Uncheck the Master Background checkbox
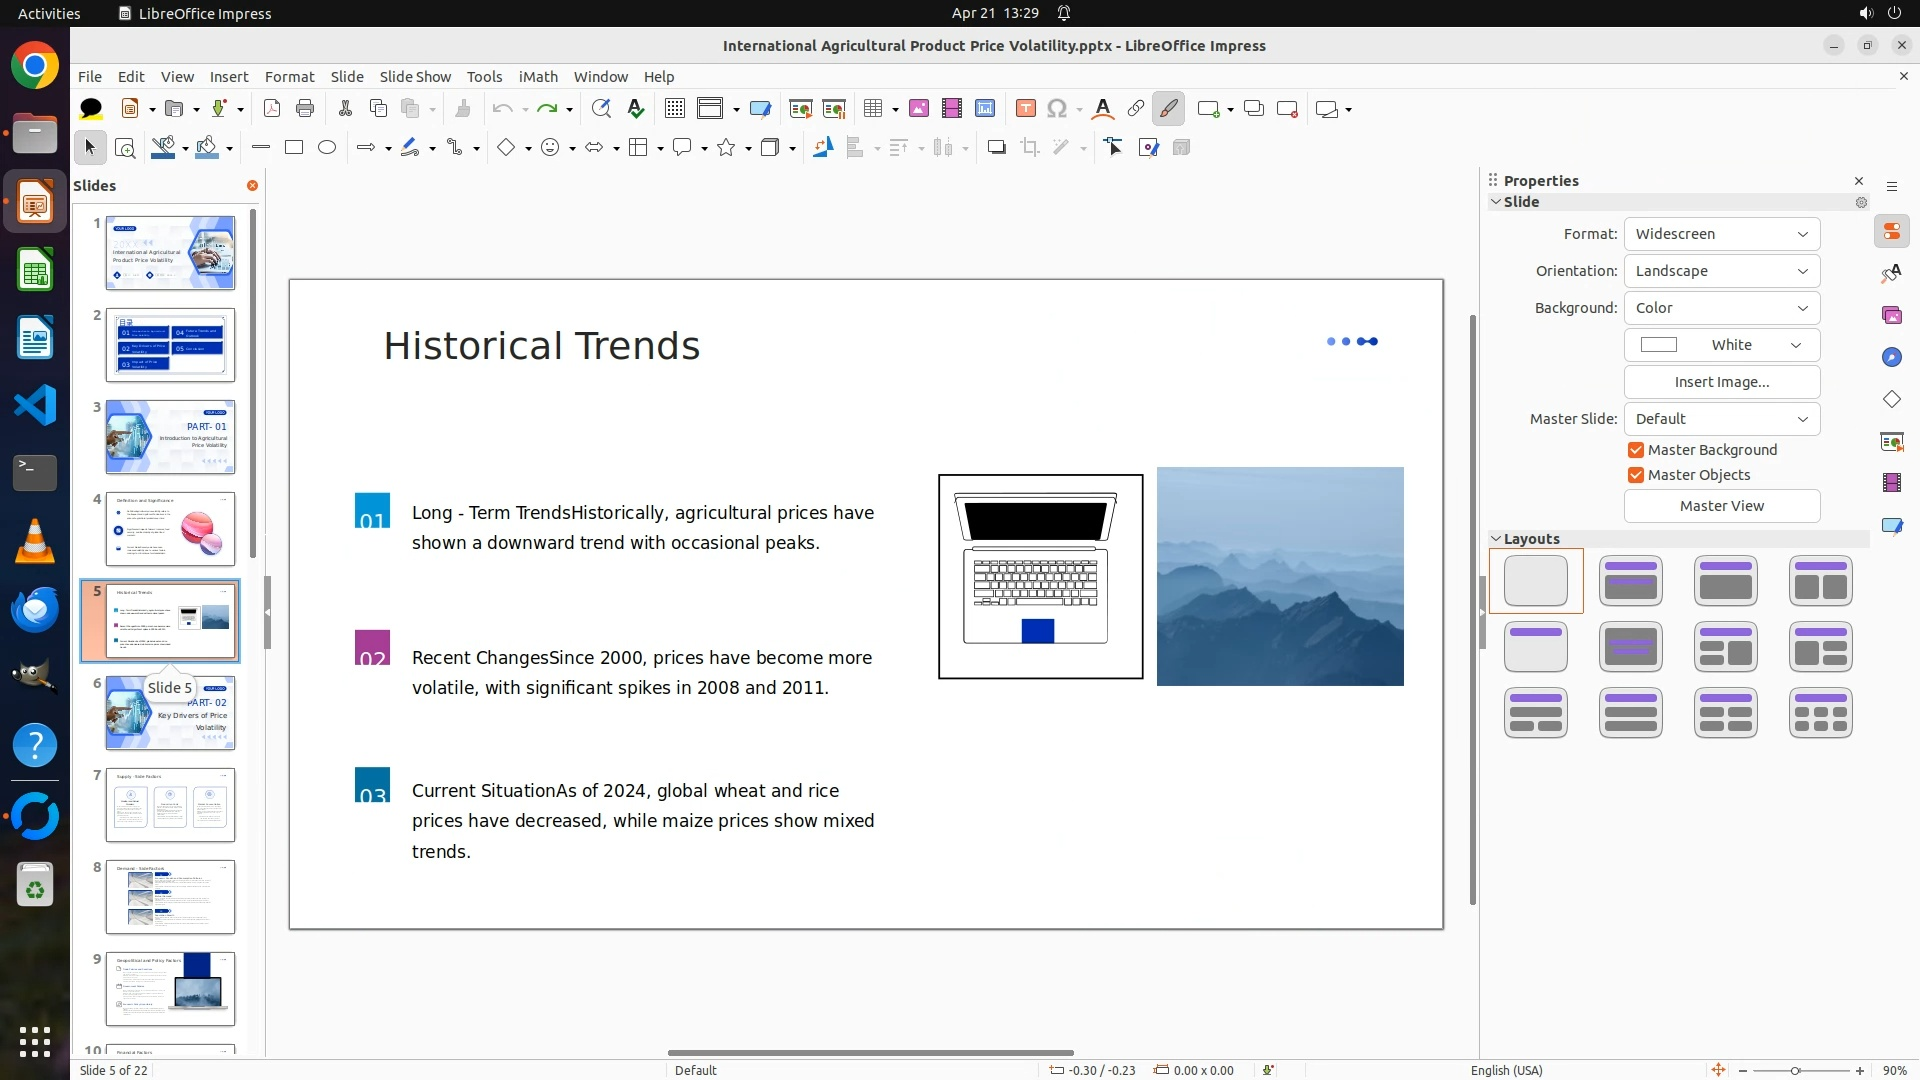 (x=1636, y=450)
